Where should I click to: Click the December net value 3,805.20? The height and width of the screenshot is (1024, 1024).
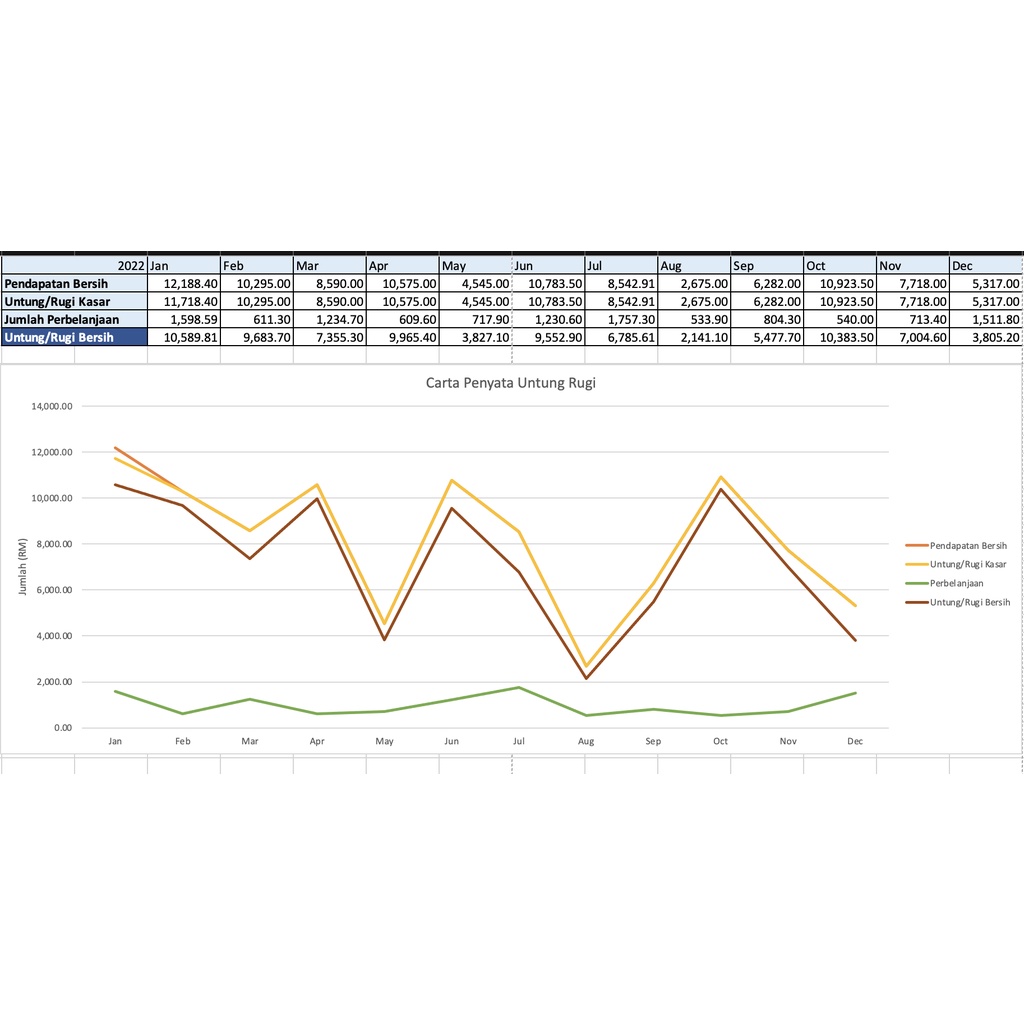(986, 338)
